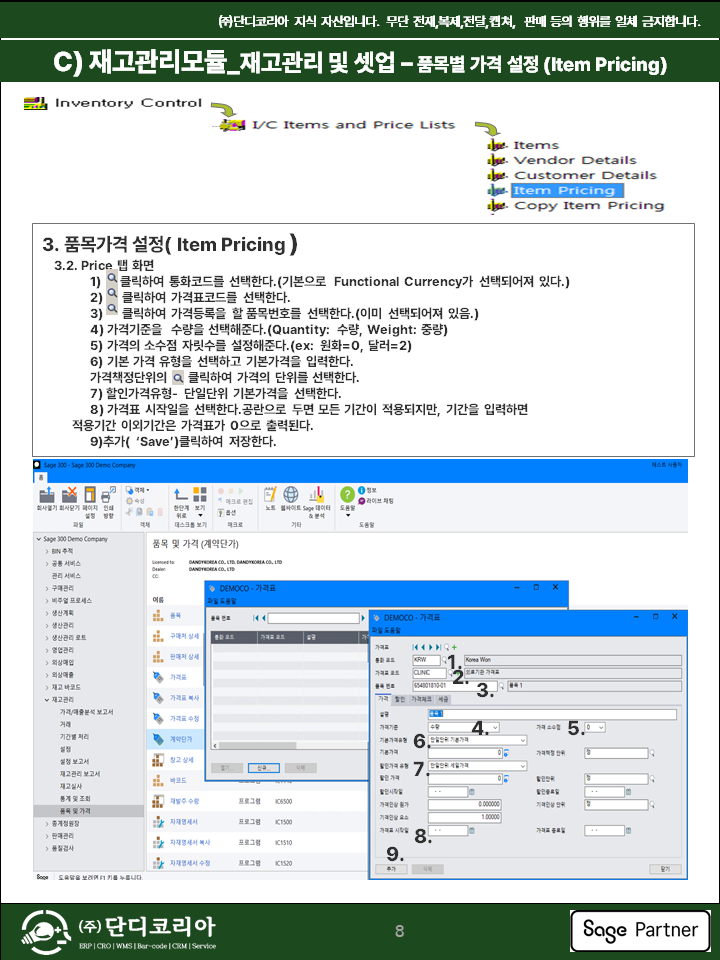Select 가격/매출분석 보고서 under 재고관리
The width and height of the screenshot is (720, 960).
(x=86, y=712)
